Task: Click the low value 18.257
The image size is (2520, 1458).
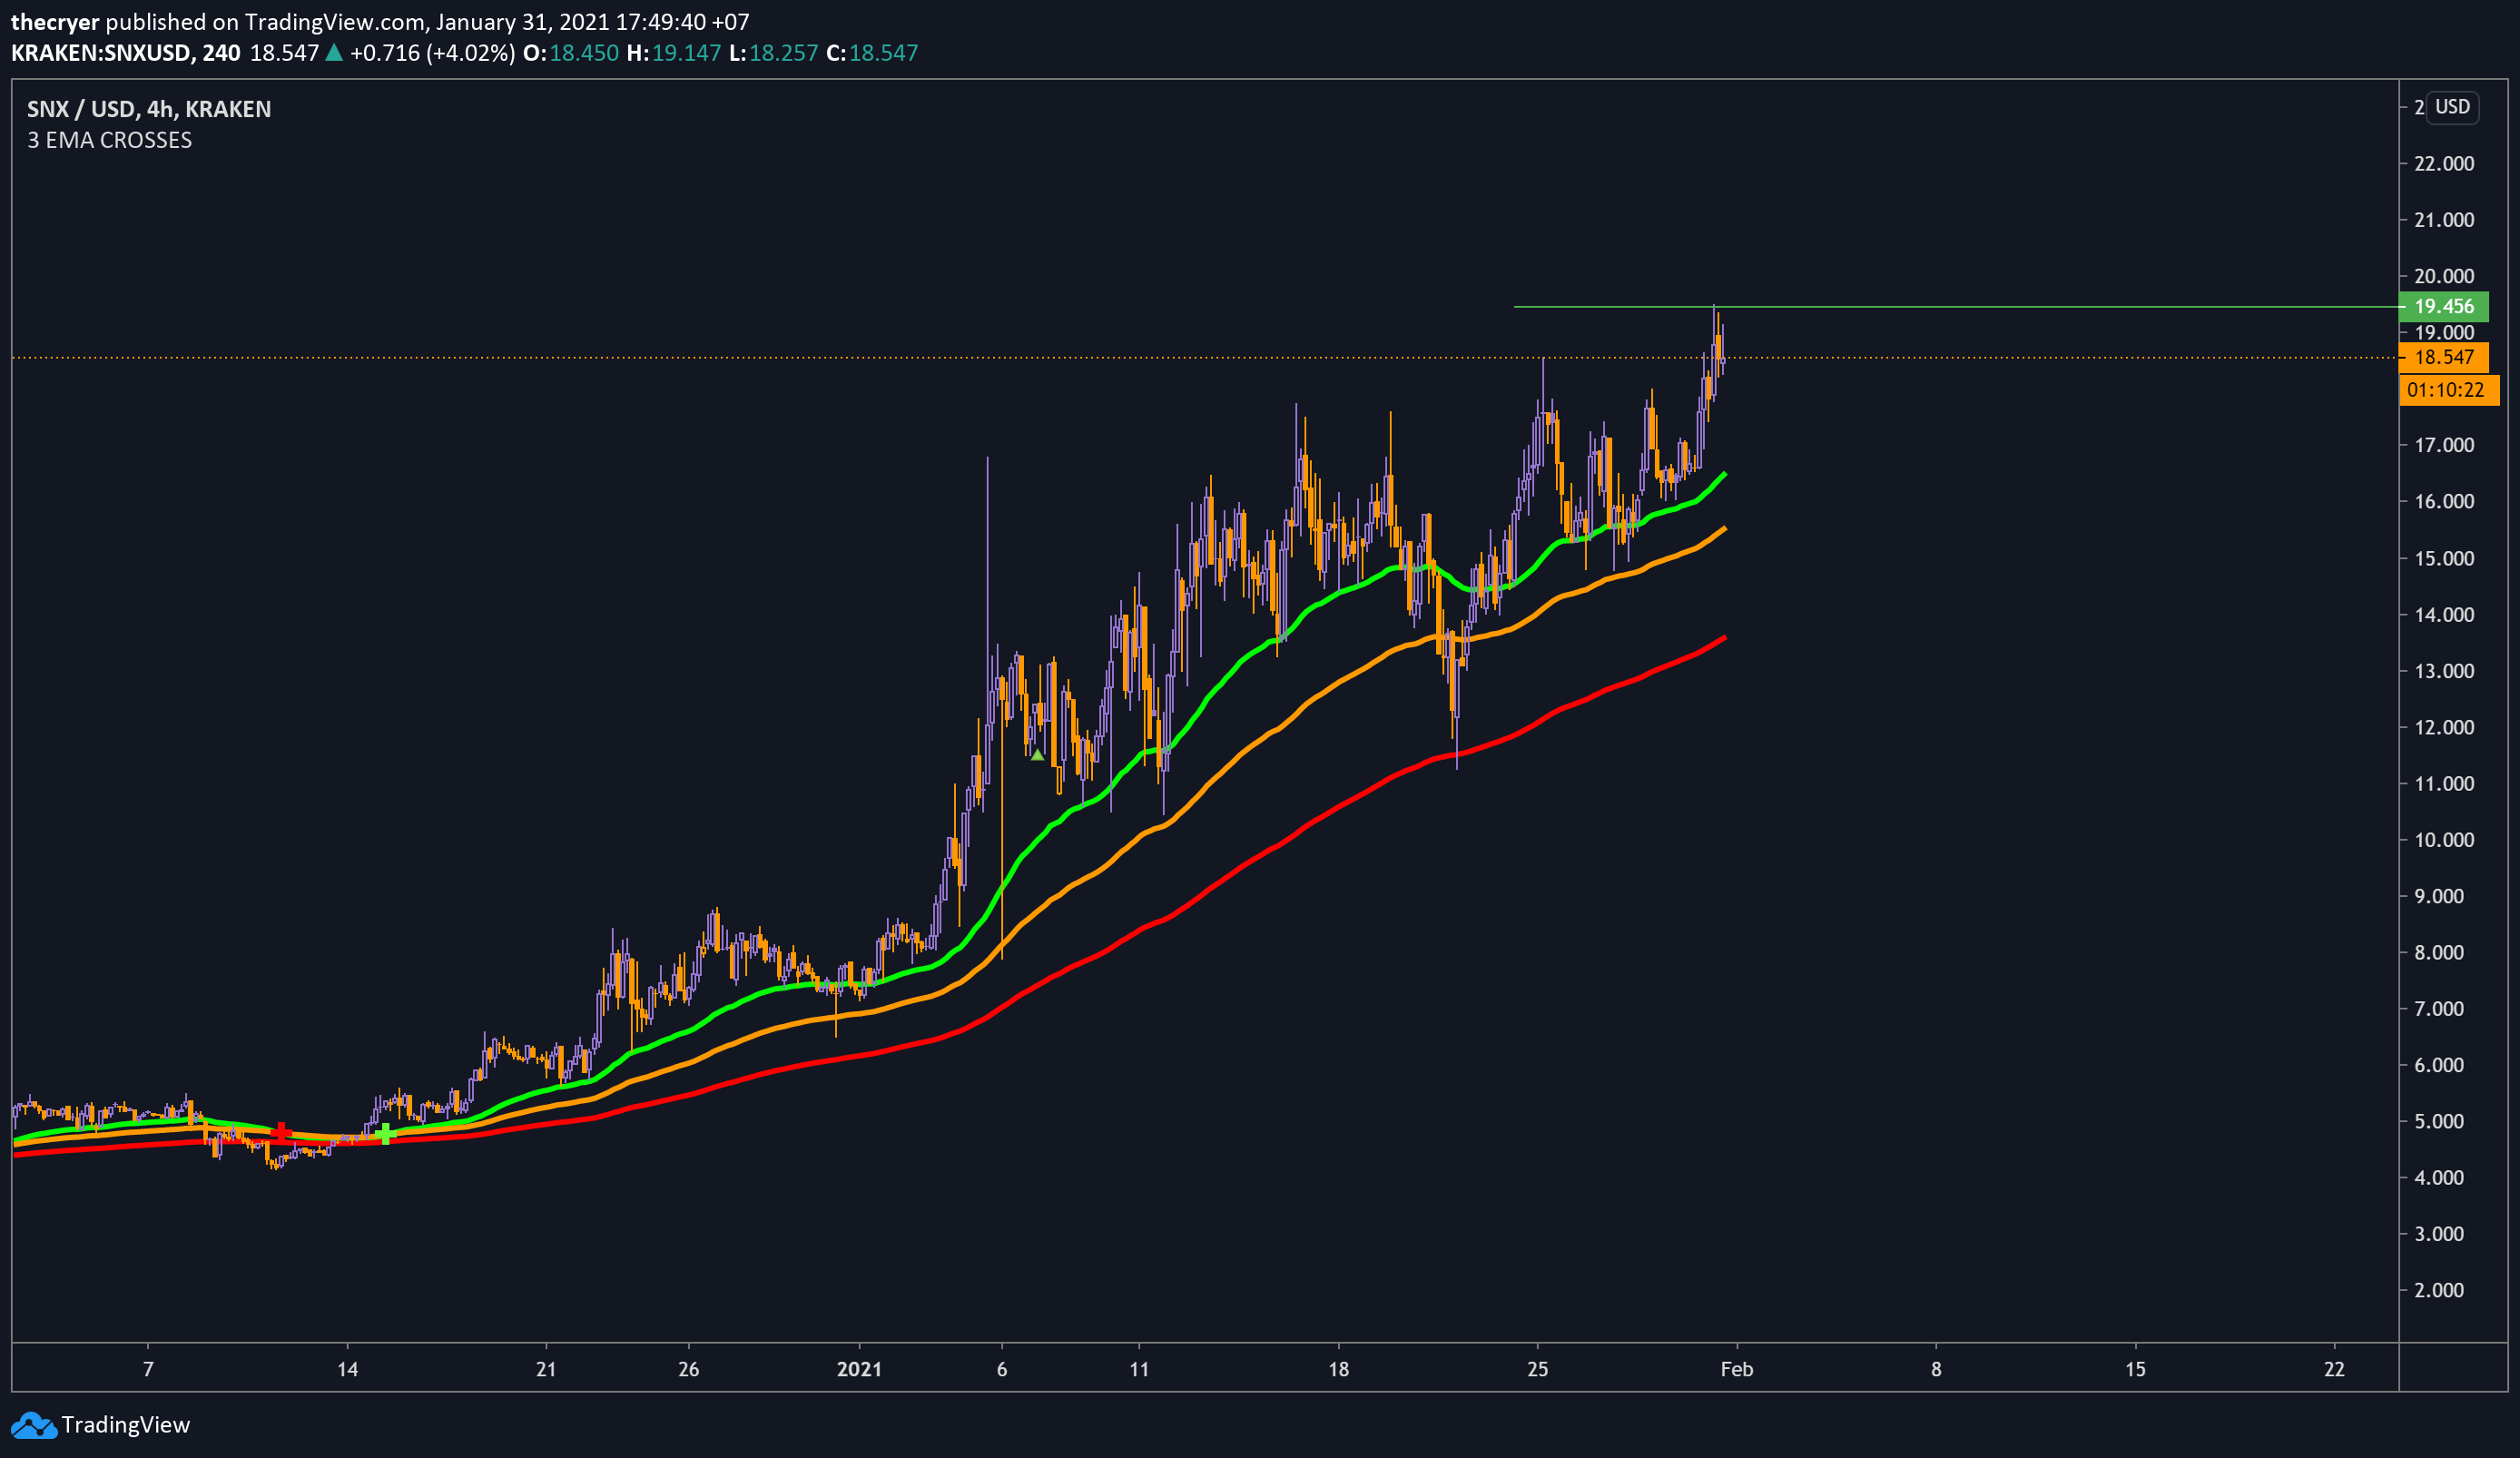Action: pos(784,53)
